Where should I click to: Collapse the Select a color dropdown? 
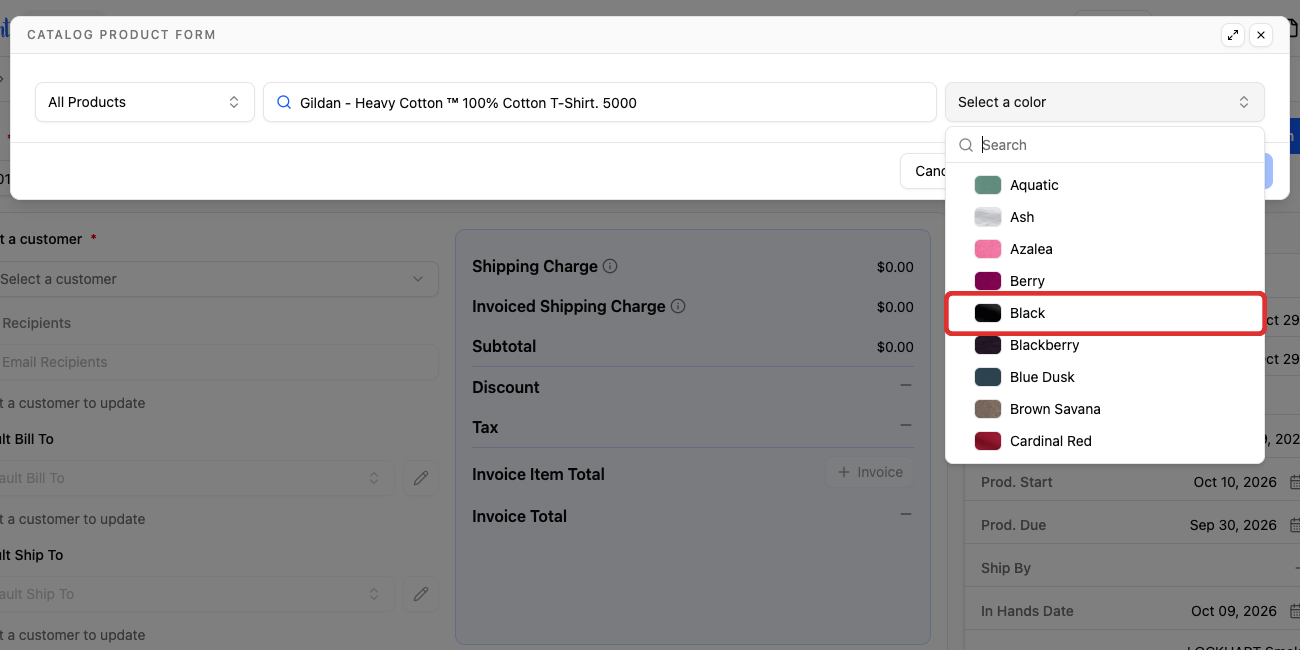1105,102
